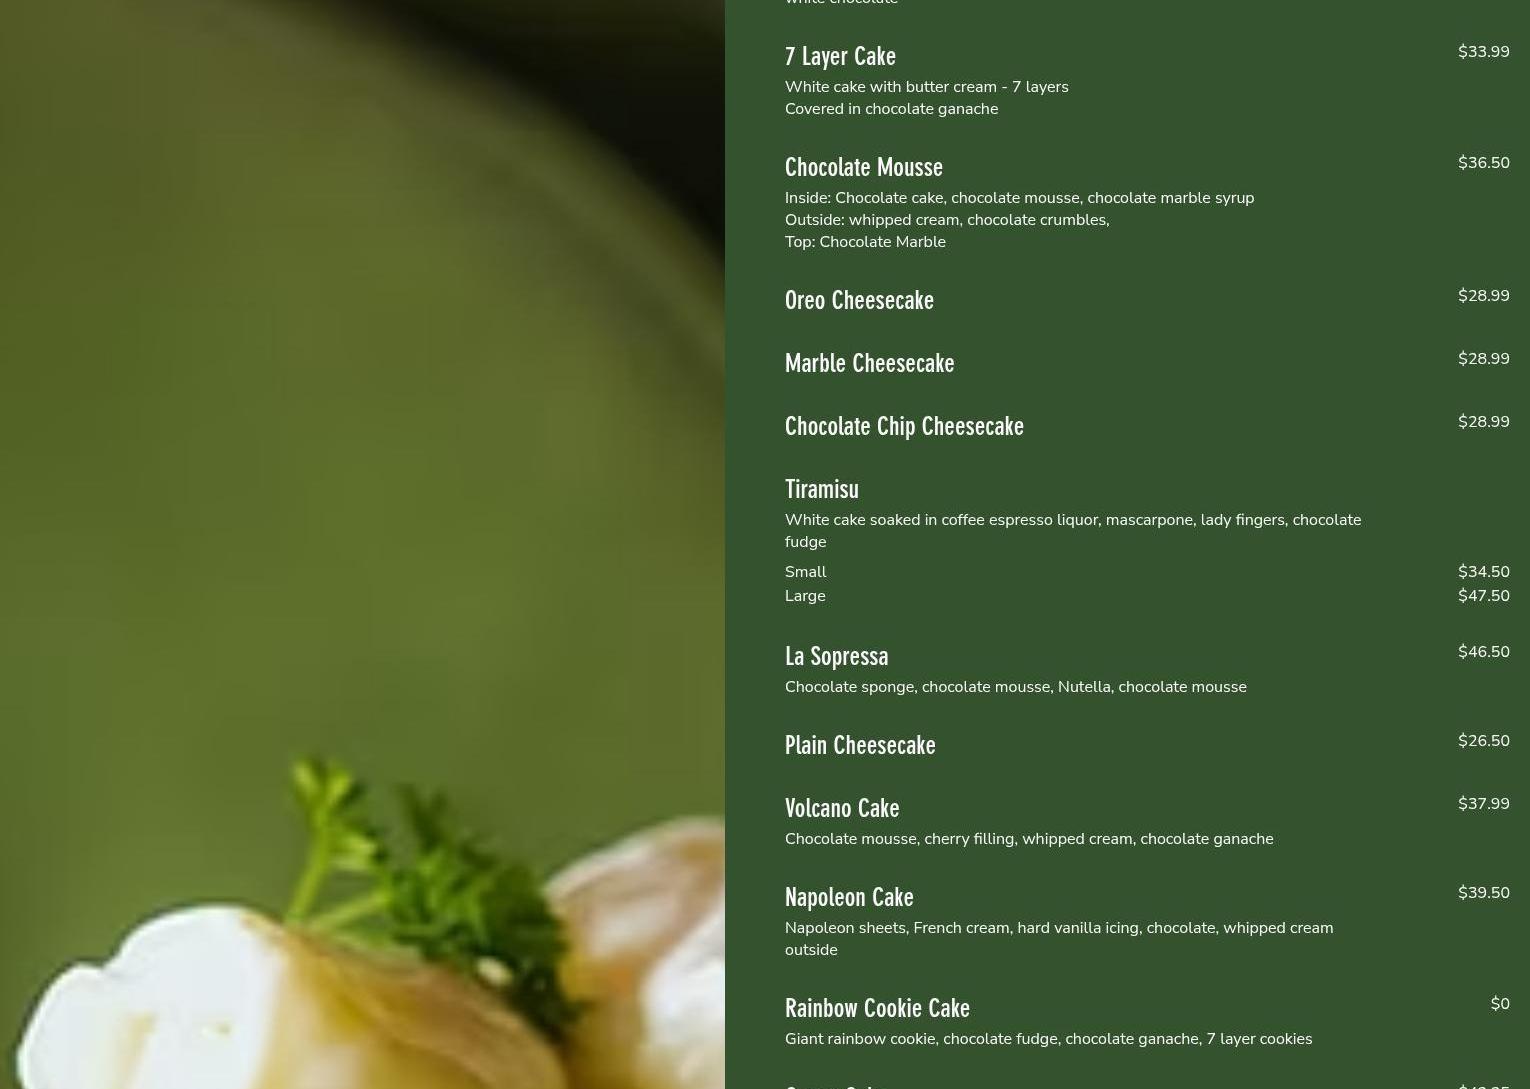Screen dimensions: 1530x1089
Task: Open the Chocolate Chip Cheesecake item
Action: pyautogui.click(x=904, y=426)
